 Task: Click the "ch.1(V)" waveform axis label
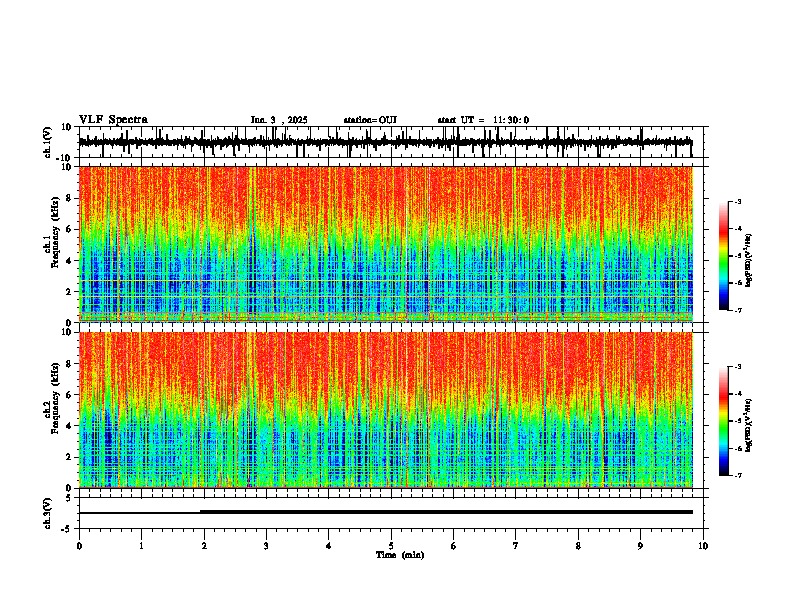48,142
